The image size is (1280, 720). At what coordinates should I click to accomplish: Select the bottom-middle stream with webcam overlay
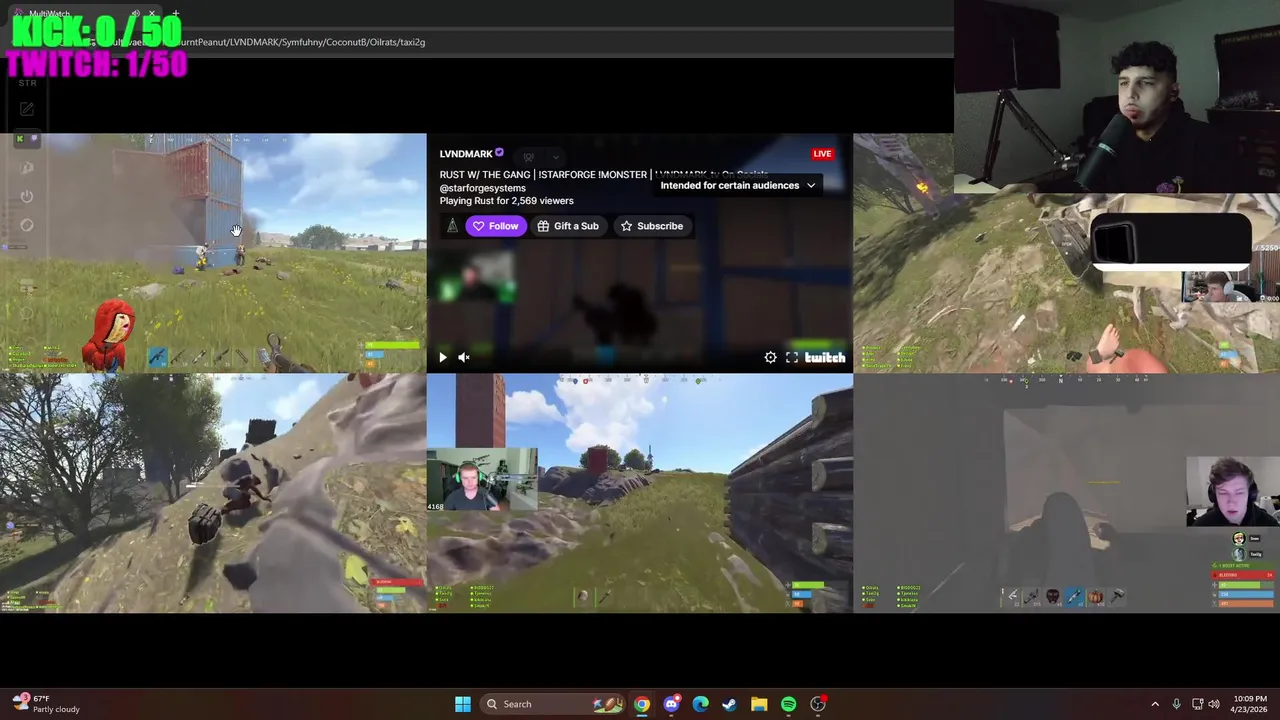point(640,493)
